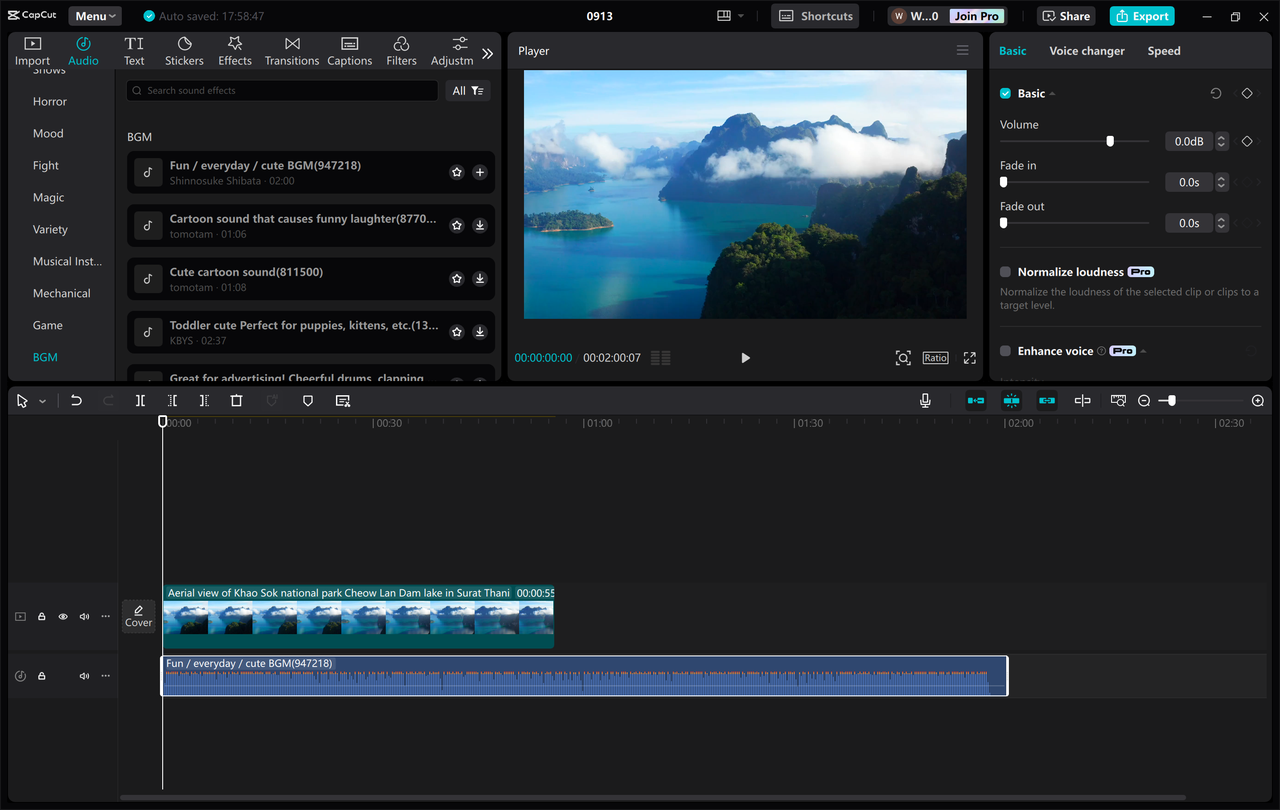
Task: Hide the video track using the eye icon
Action: [62, 616]
